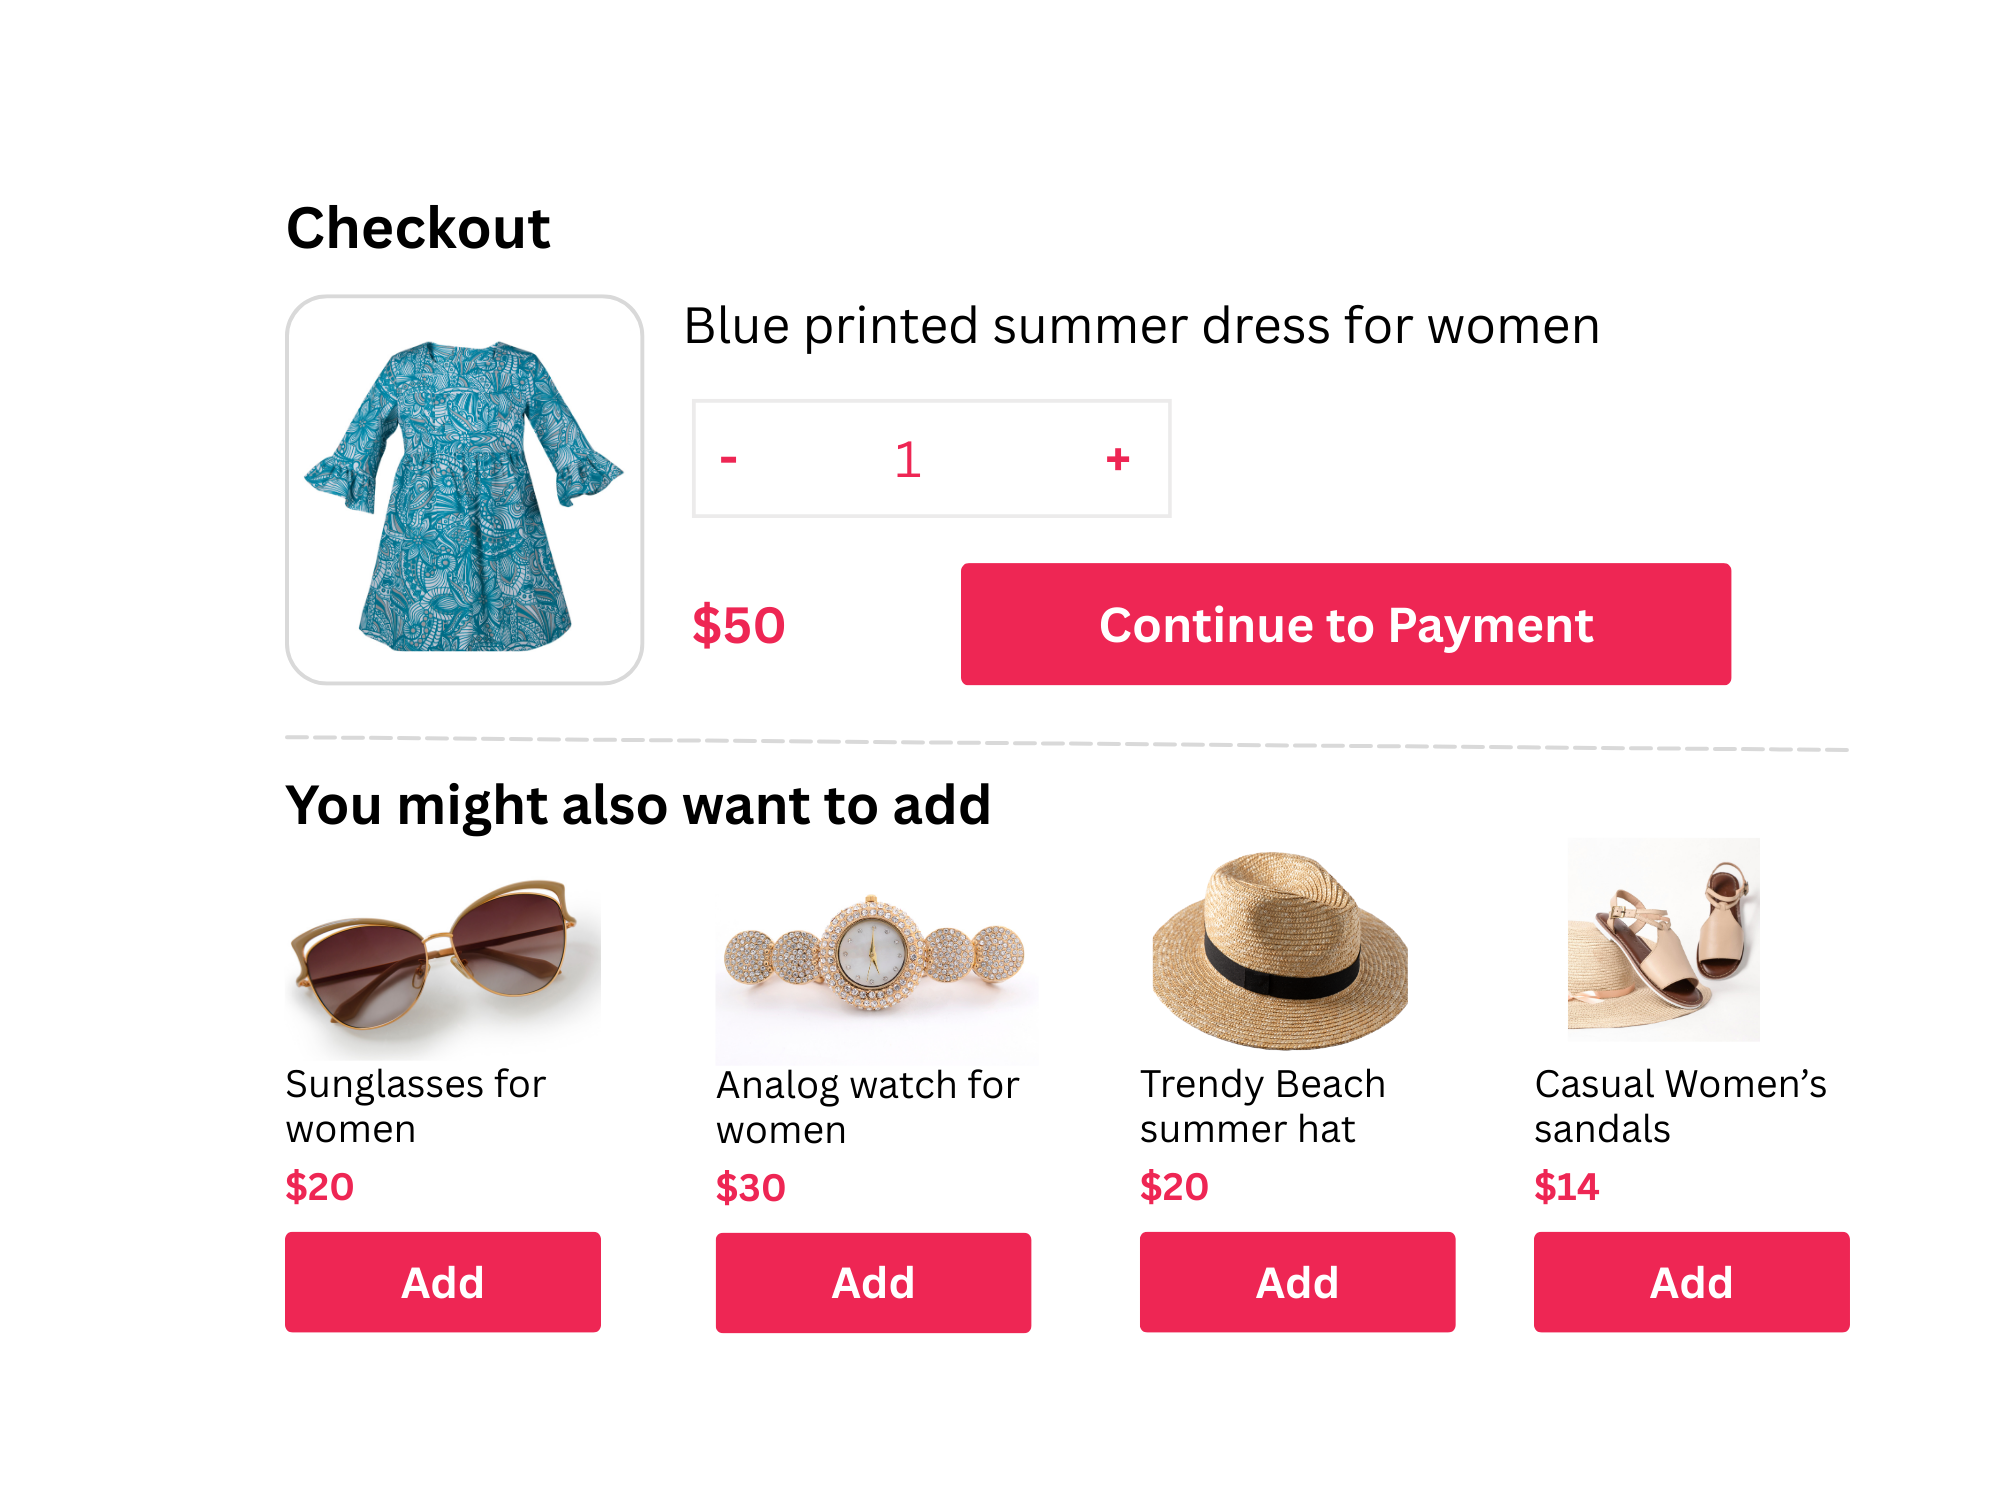Click the dress product title
The width and height of the screenshot is (2000, 1500).
coord(1141,327)
